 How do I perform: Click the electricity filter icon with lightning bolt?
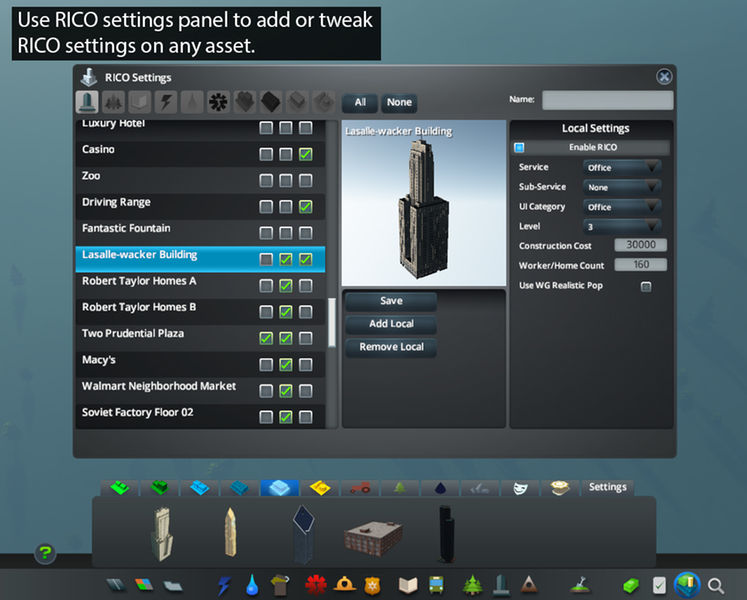pos(165,102)
